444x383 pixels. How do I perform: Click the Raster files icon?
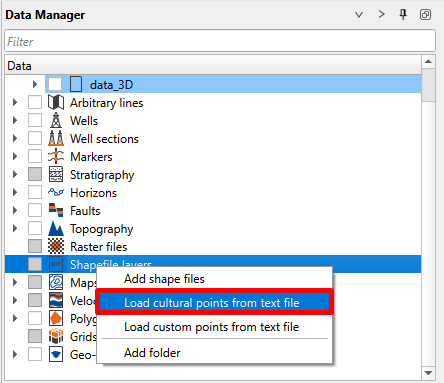pos(56,246)
